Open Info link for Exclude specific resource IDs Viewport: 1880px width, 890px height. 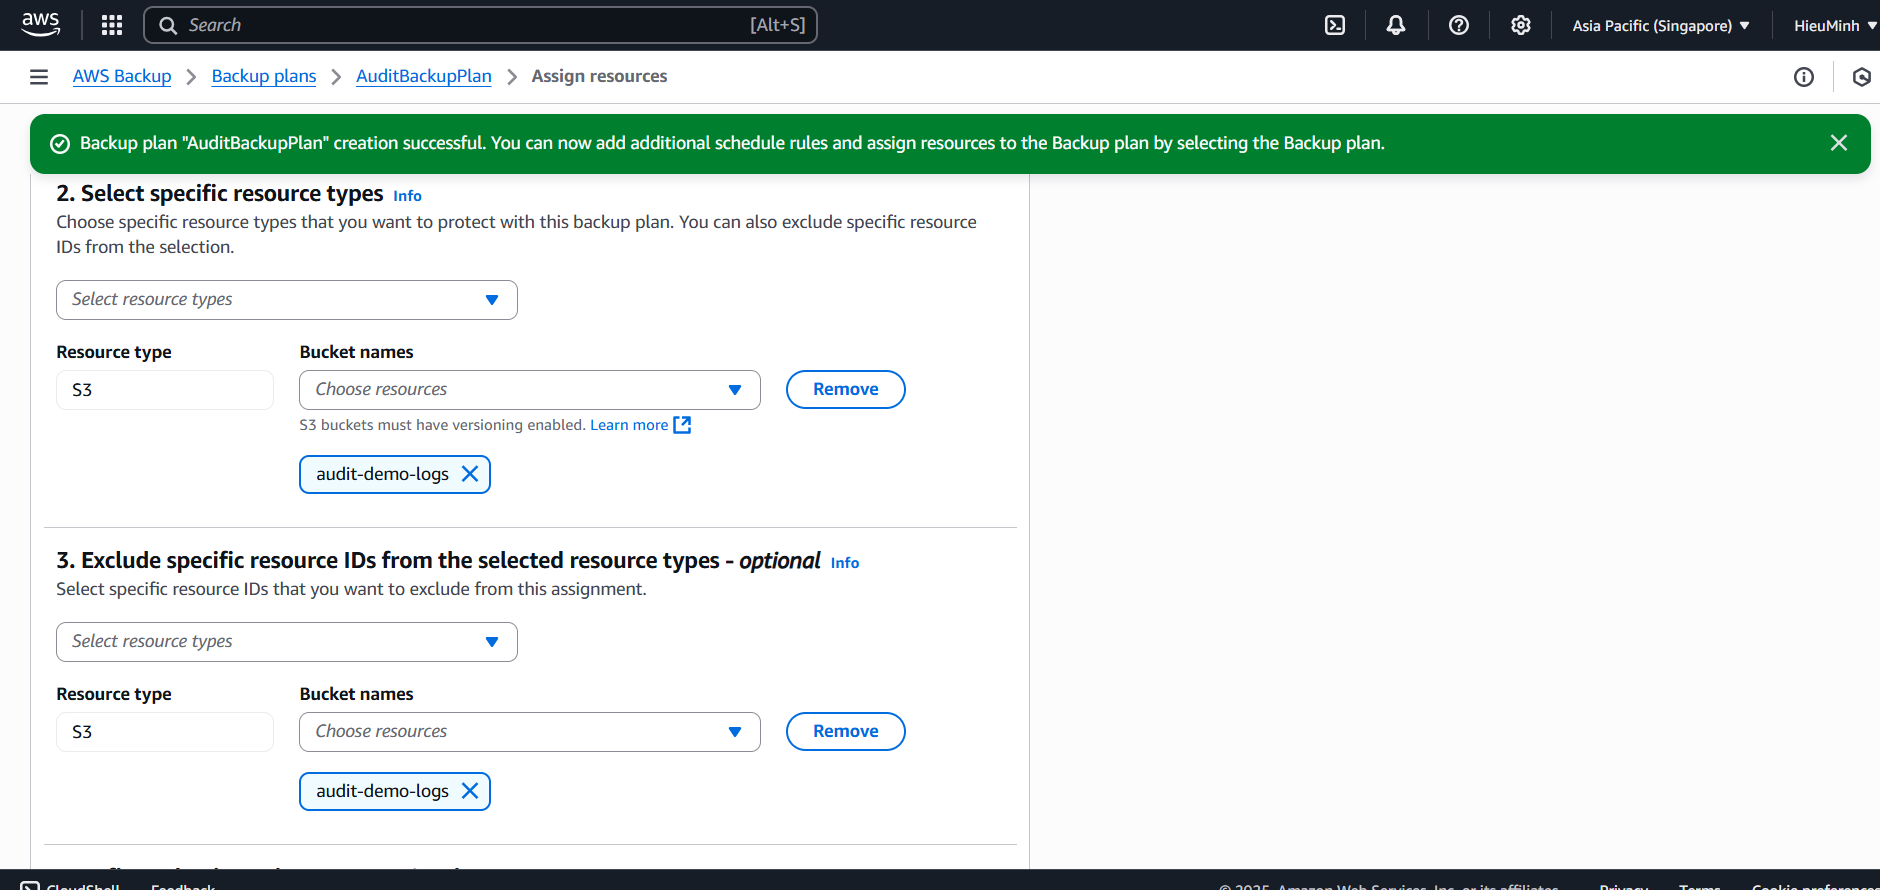click(x=845, y=563)
